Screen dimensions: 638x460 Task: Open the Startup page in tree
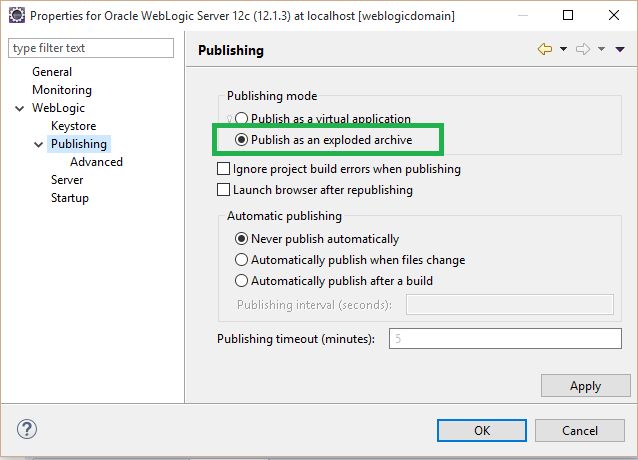[x=70, y=198]
